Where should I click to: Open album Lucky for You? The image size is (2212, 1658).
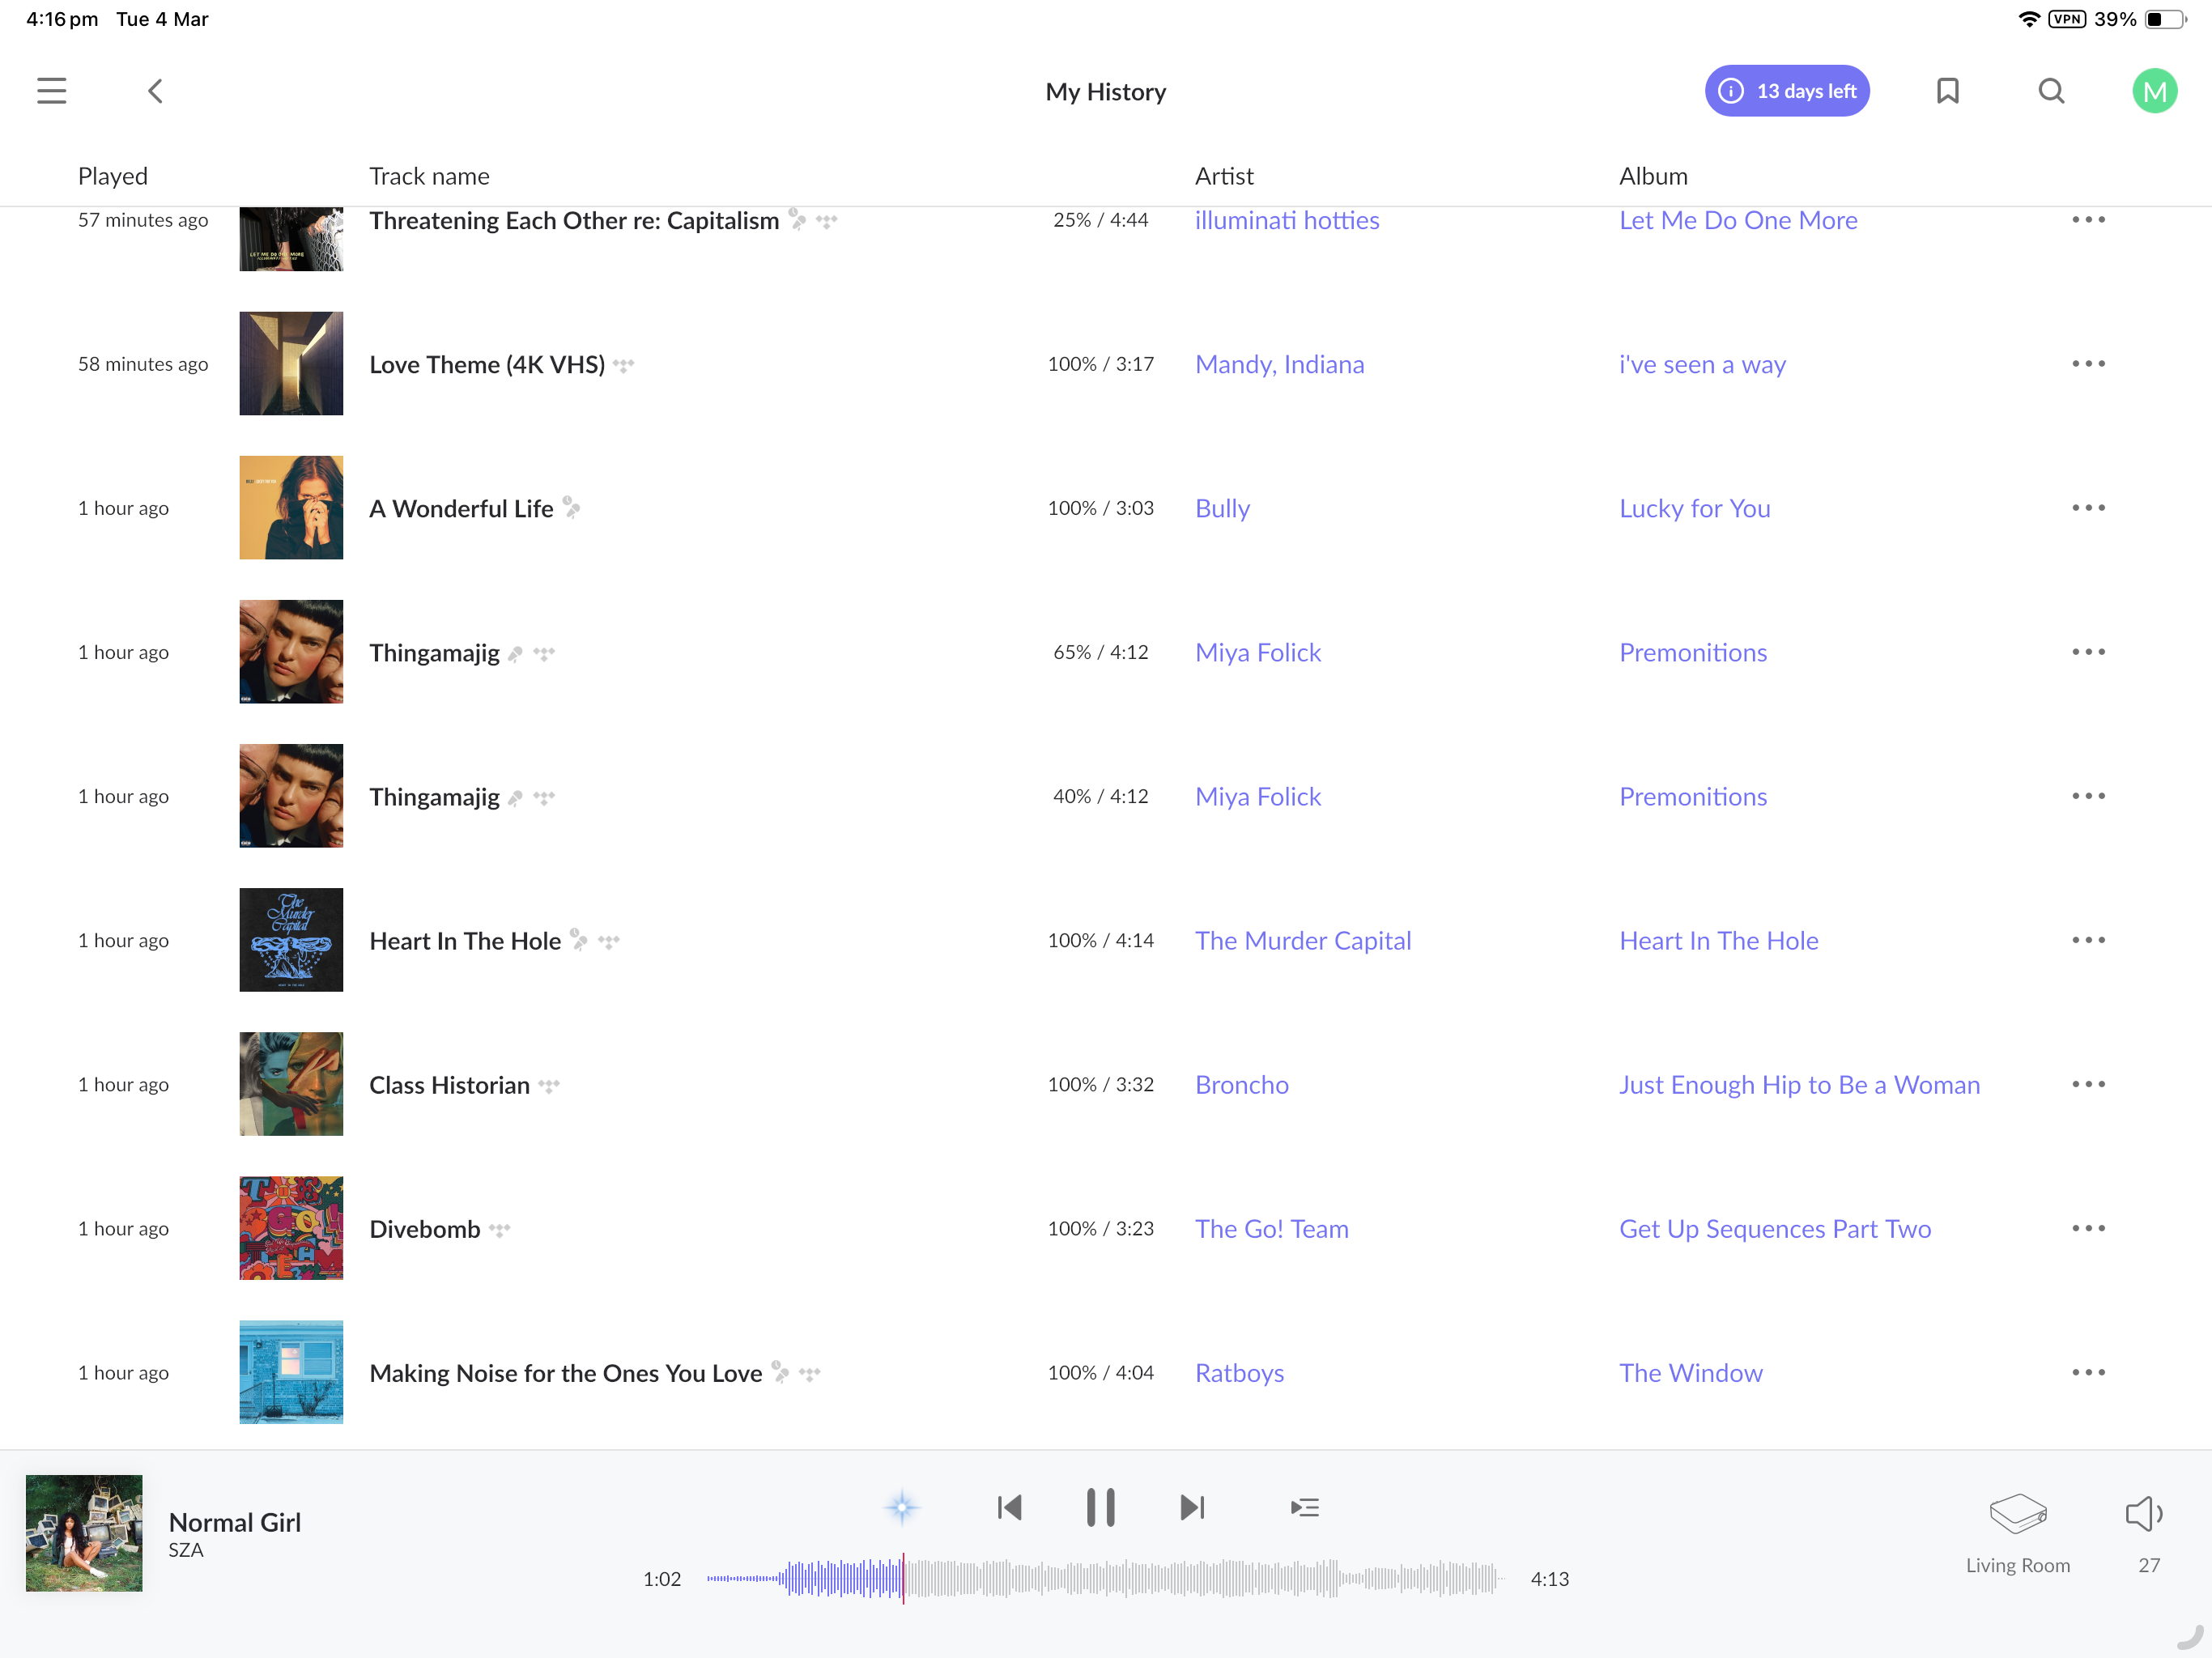pyautogui.click(x=1694, y=508)
